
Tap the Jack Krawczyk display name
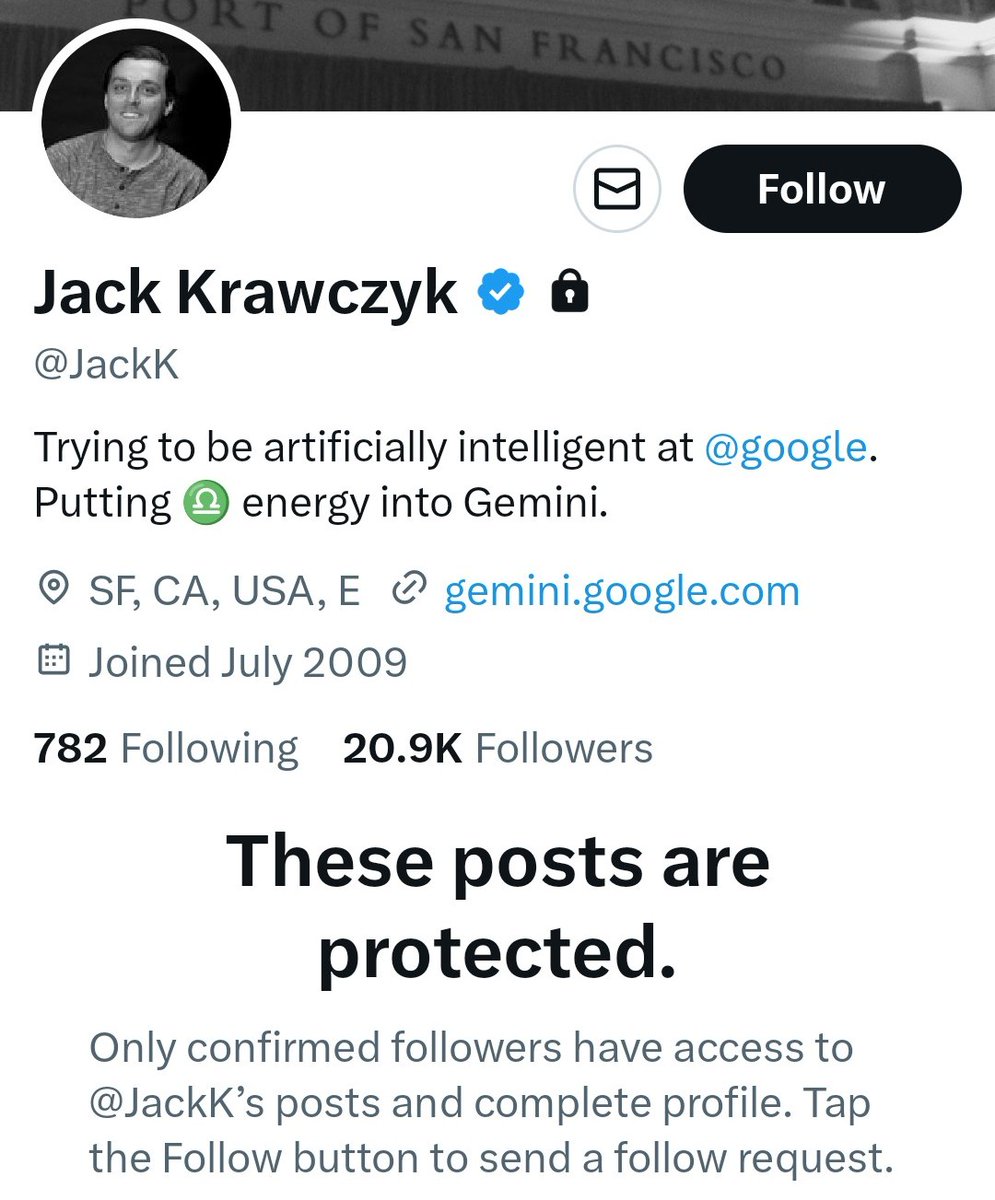click(245, 293)
